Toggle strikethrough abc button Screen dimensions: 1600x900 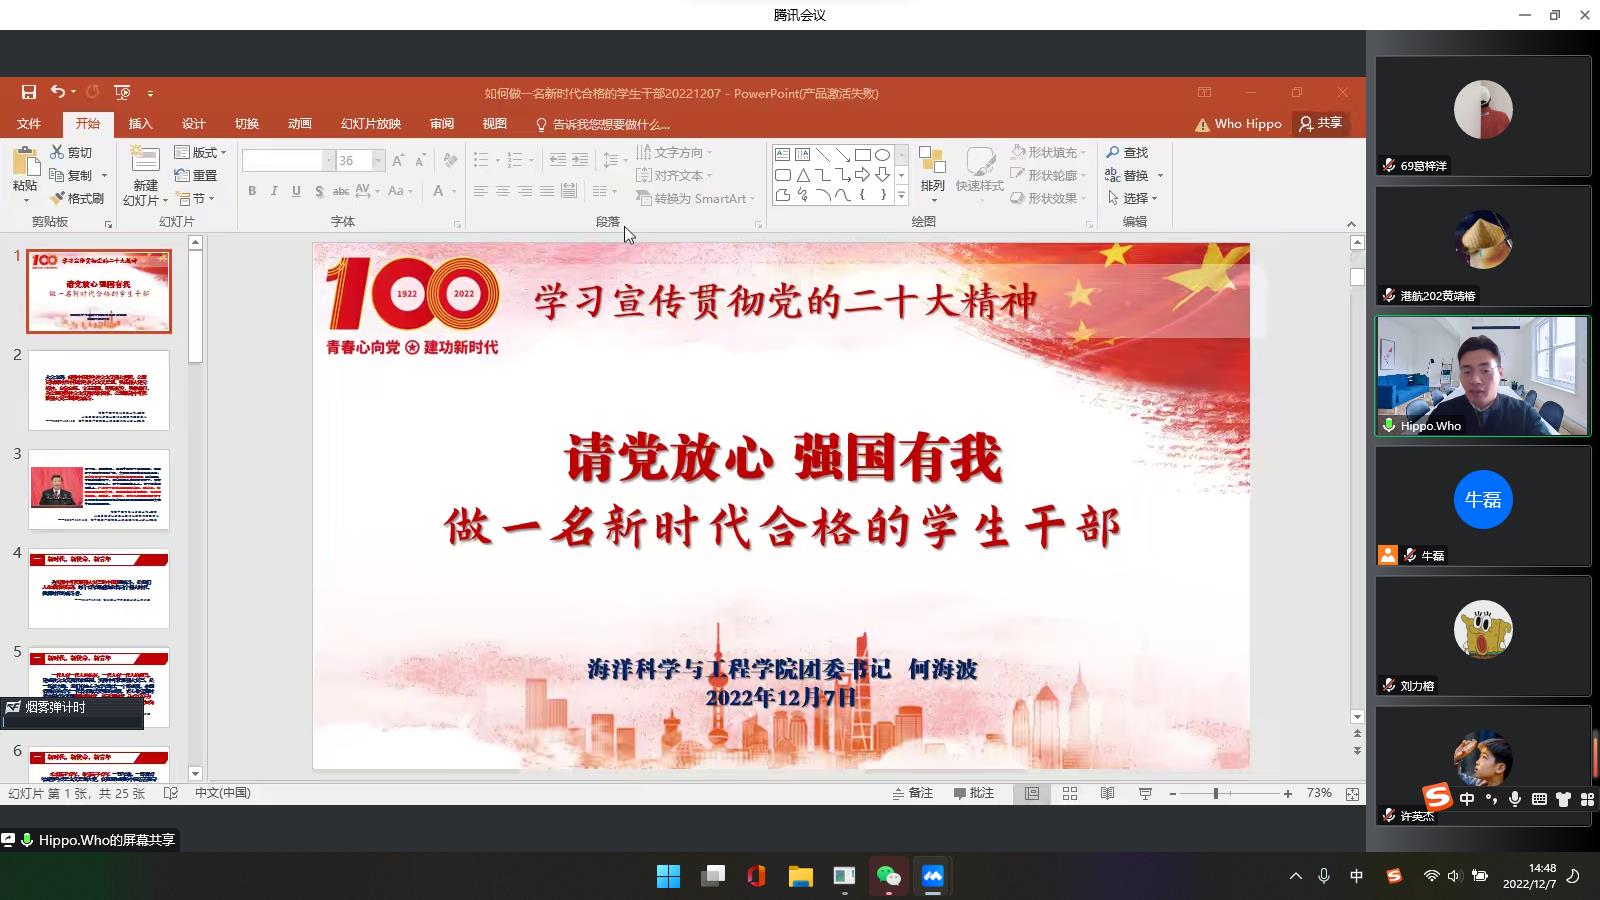(x=341, y=191)
